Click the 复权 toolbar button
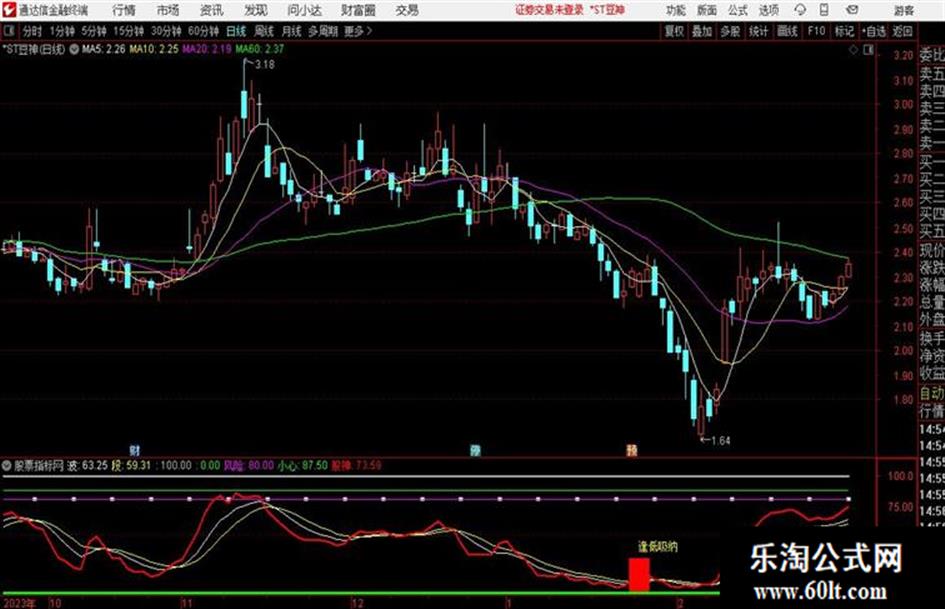This screenshot has width=945, height=609. click(674, 31)
